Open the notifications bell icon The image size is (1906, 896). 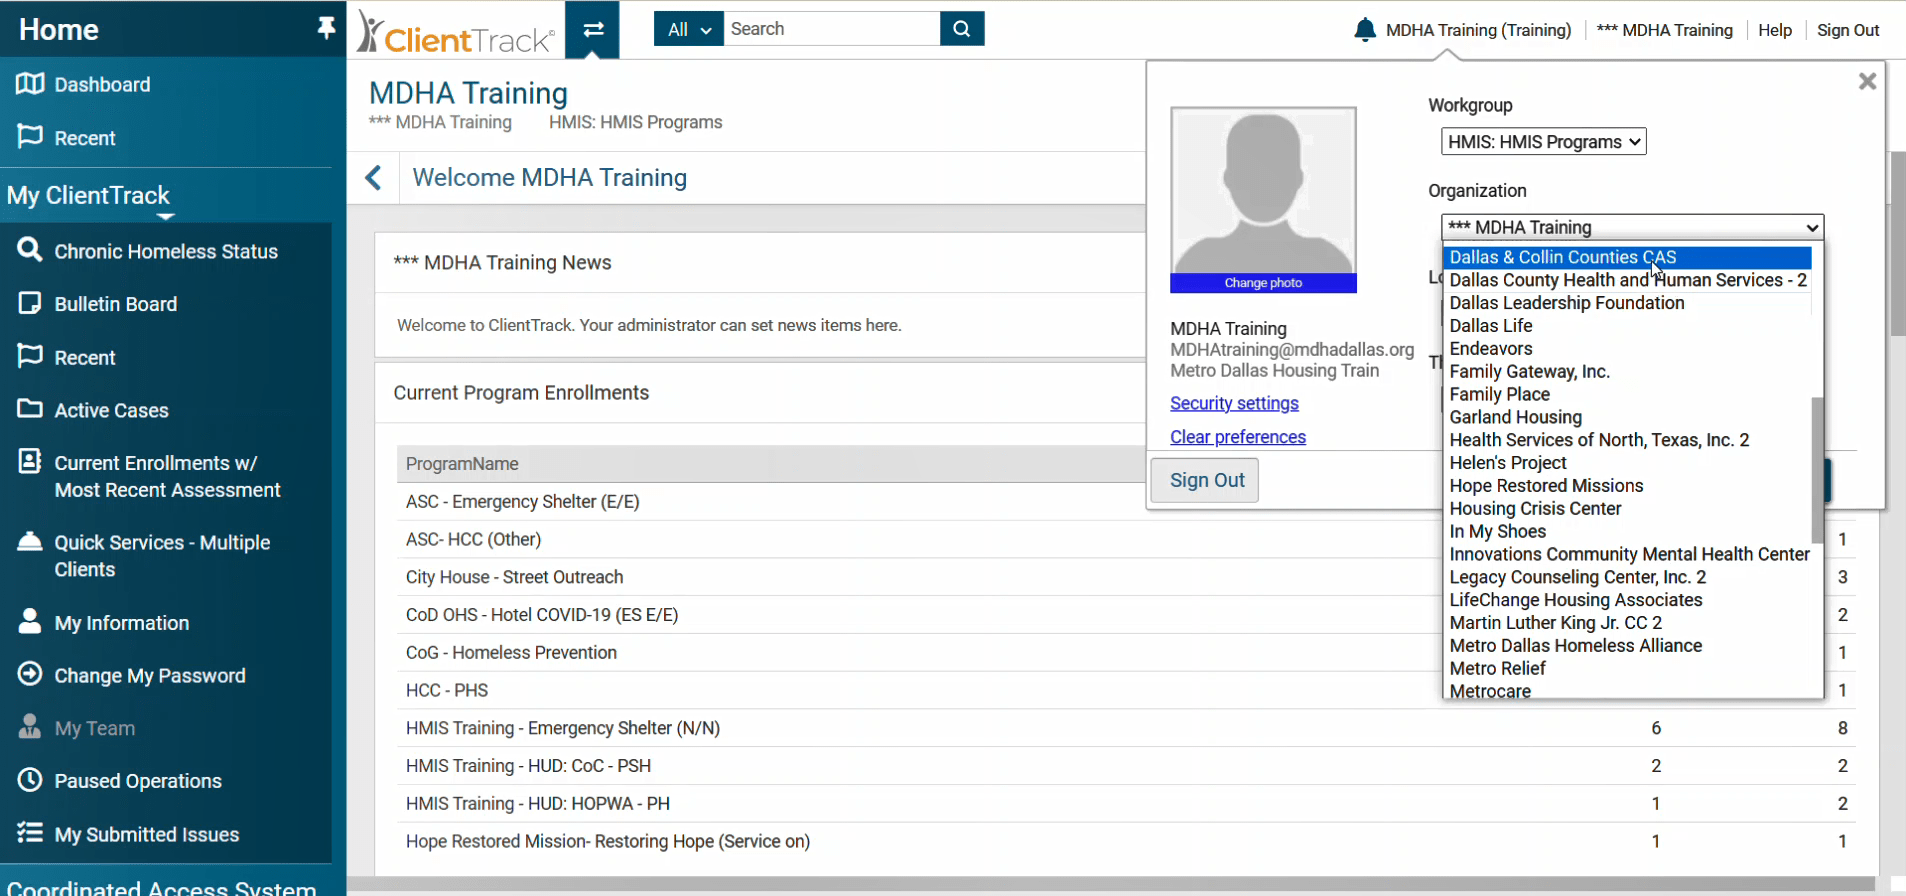(x=1365, y=30)
